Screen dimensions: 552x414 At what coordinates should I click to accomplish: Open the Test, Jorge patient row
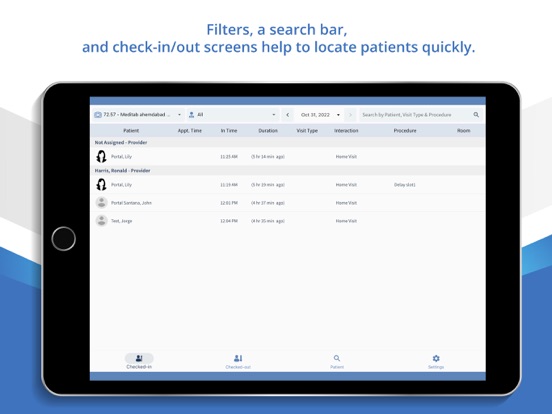[x=288, y=221]
